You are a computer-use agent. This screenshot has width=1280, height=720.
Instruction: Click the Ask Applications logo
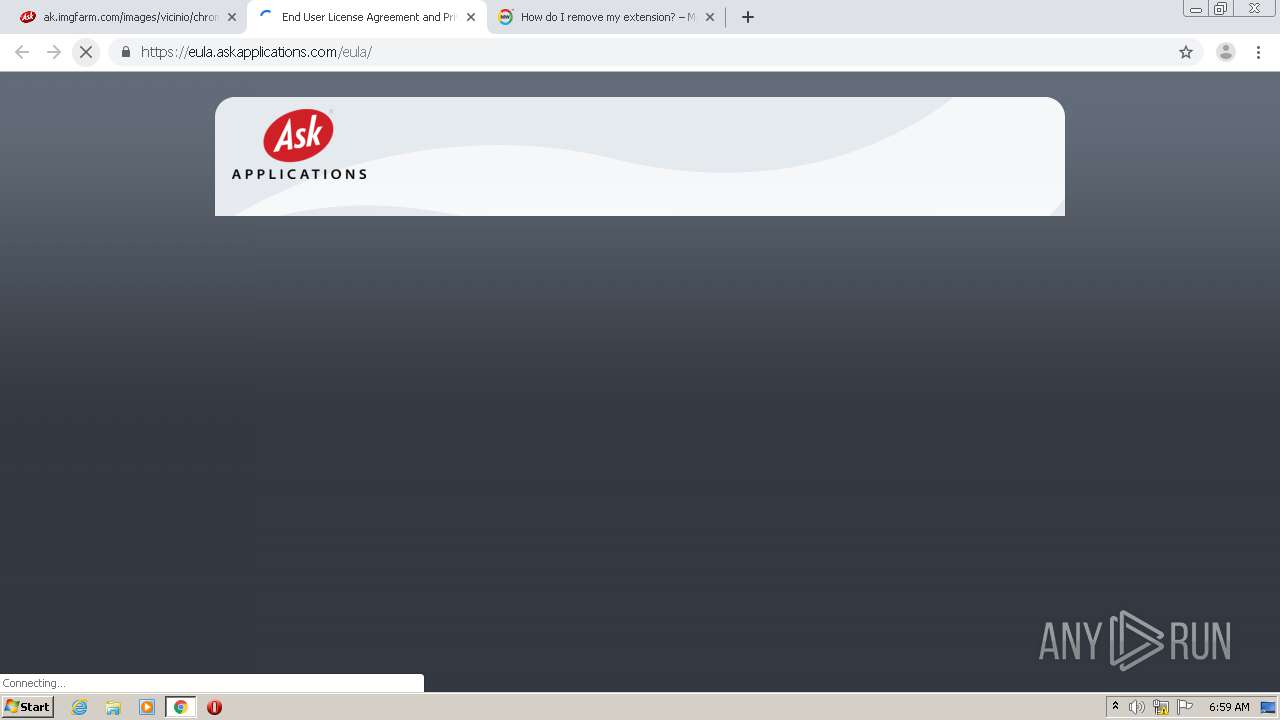coord(299,145)
